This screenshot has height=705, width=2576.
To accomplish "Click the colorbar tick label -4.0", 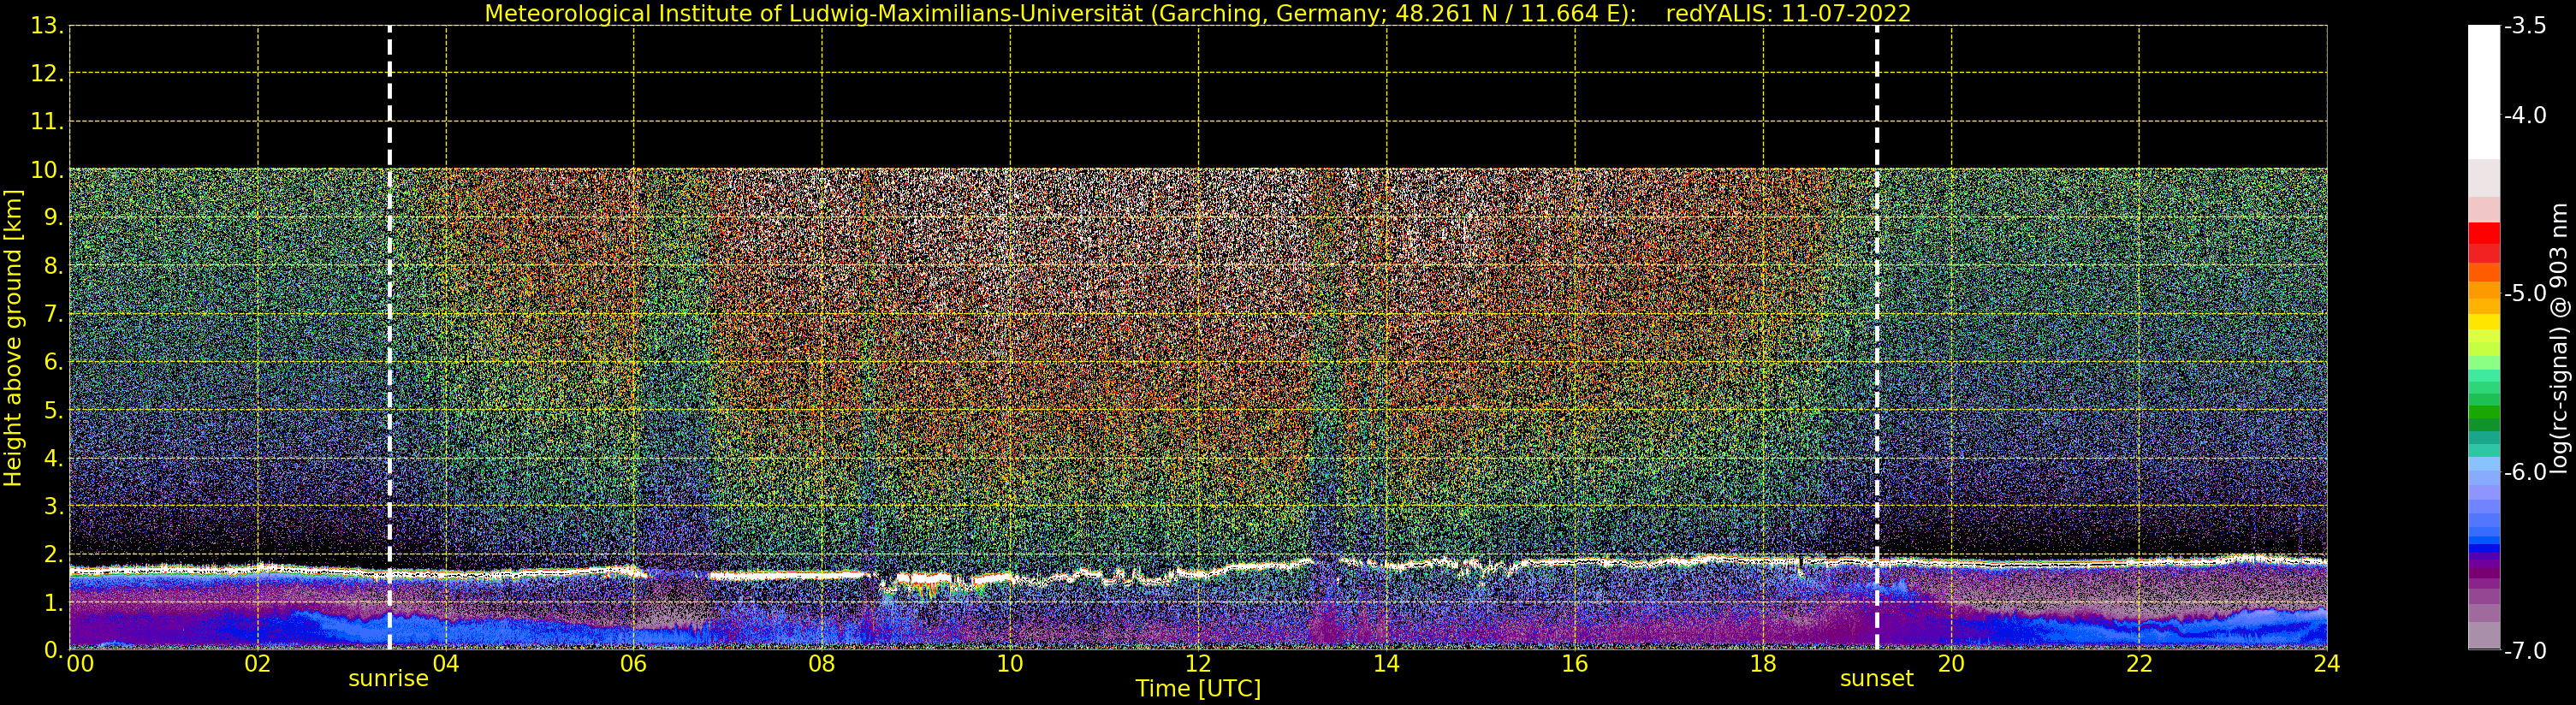I will point(2525,116).
